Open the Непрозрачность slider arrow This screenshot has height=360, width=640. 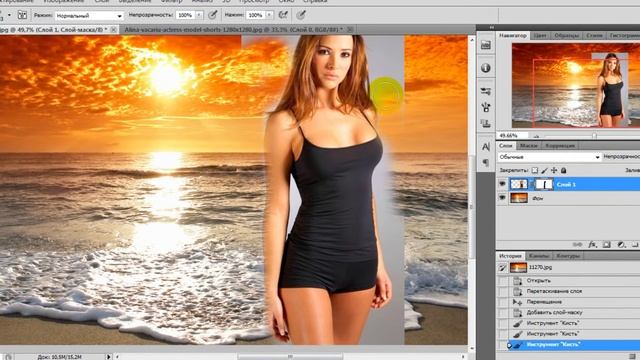[x=199, y=15]
